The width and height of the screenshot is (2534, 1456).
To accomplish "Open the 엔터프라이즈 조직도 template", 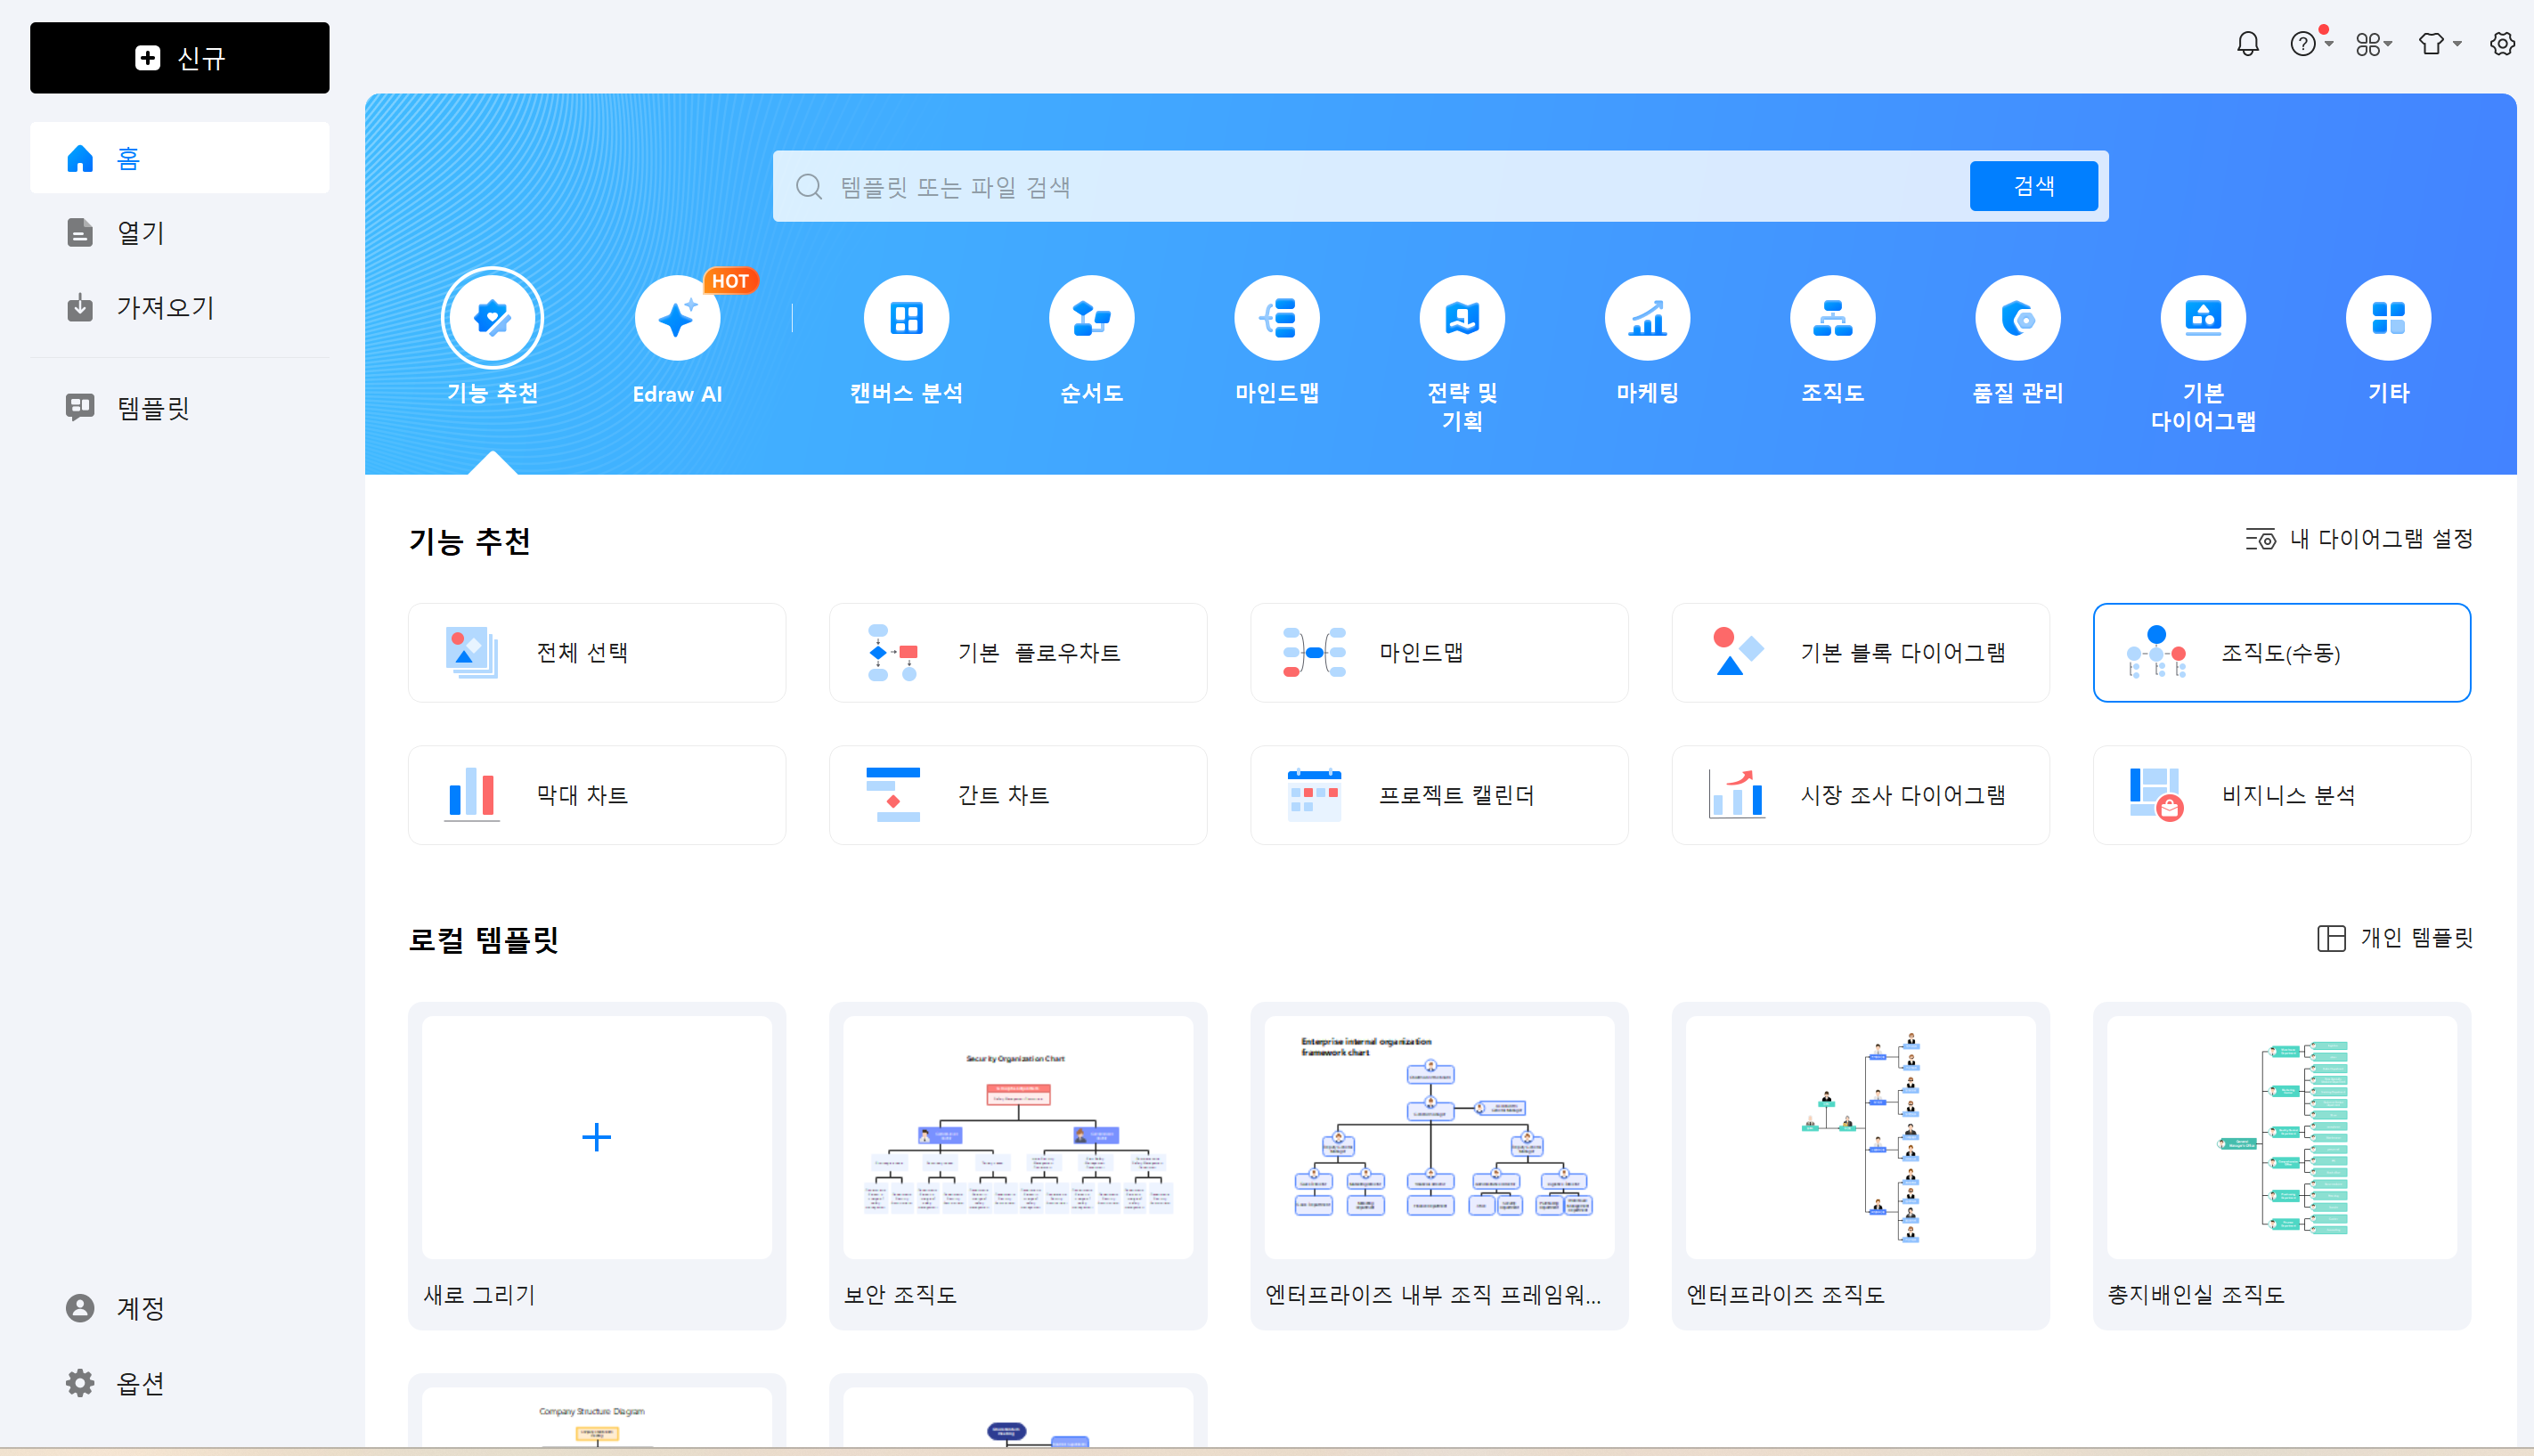I will pos(1860,1166).
